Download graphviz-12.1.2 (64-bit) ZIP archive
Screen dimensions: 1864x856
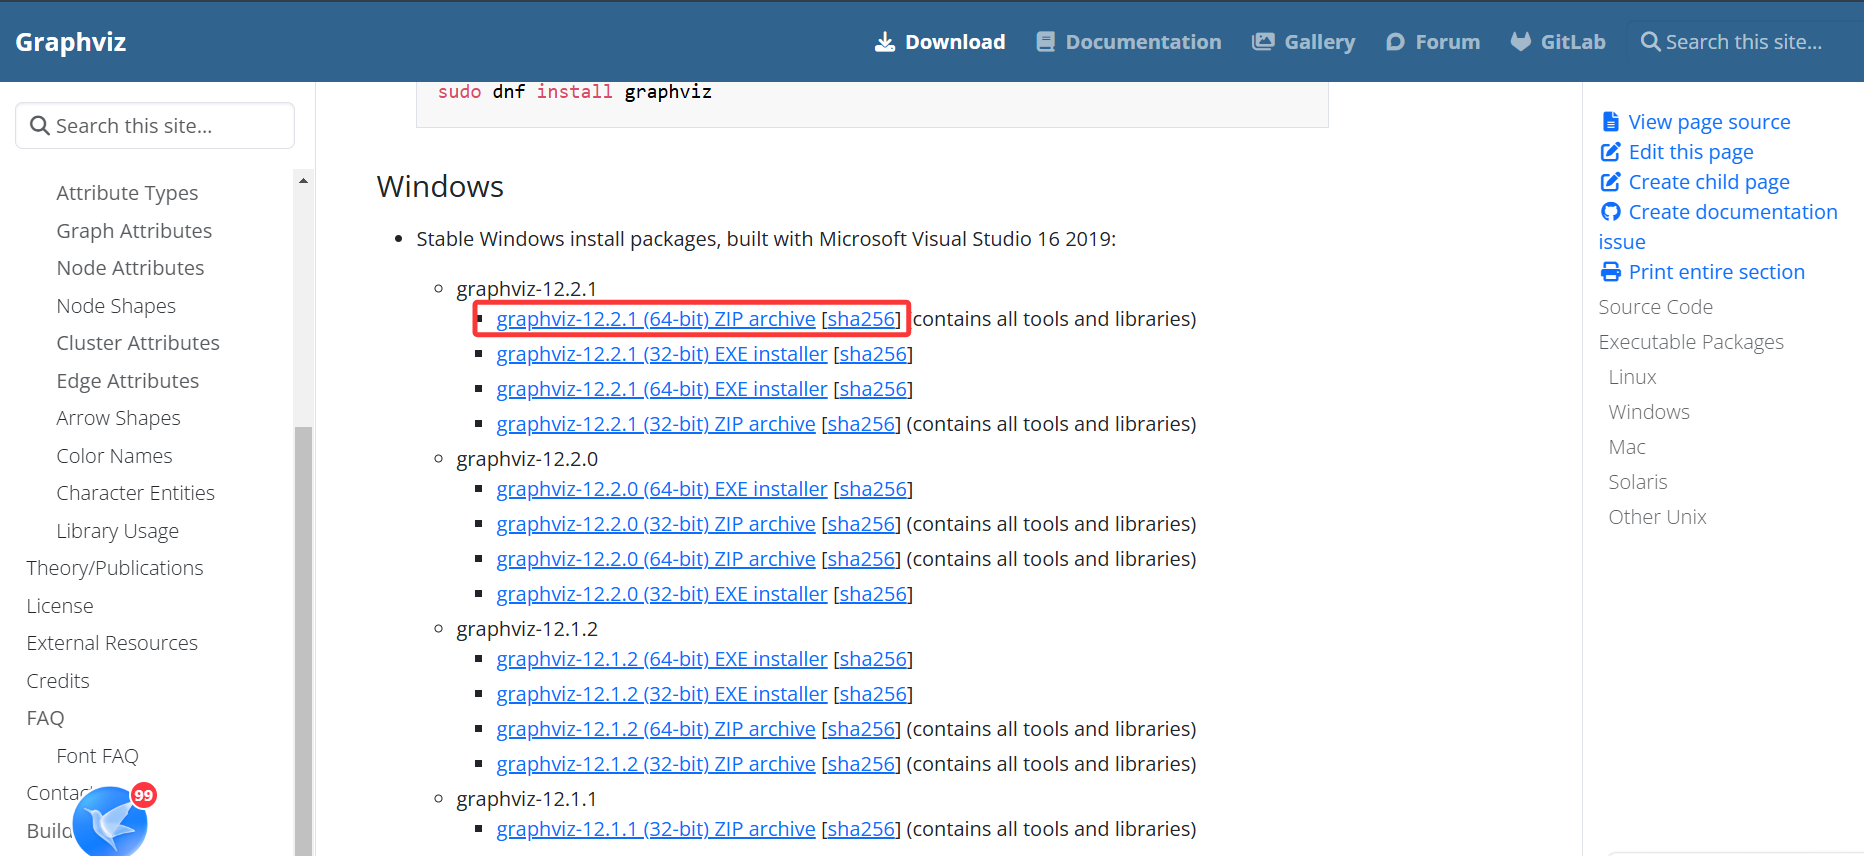pyautogui.click(x=656, y=729)
